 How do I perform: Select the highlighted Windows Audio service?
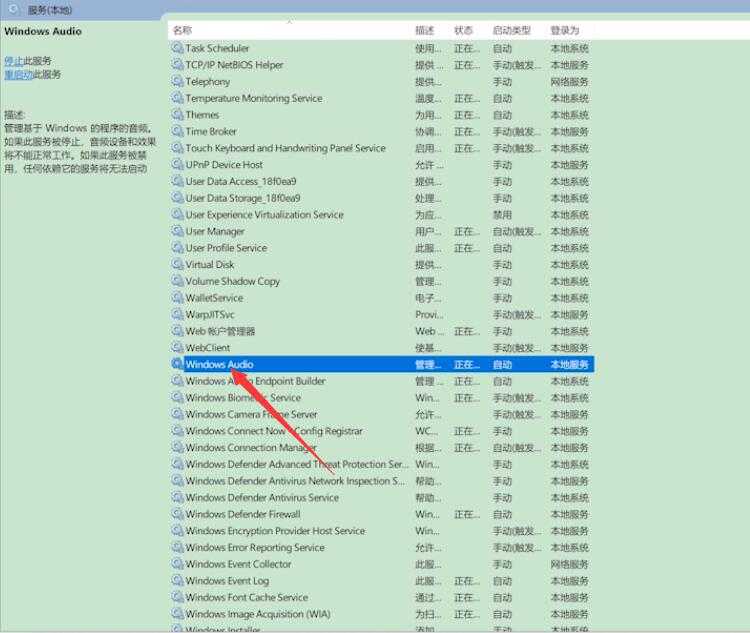[383, 364]
